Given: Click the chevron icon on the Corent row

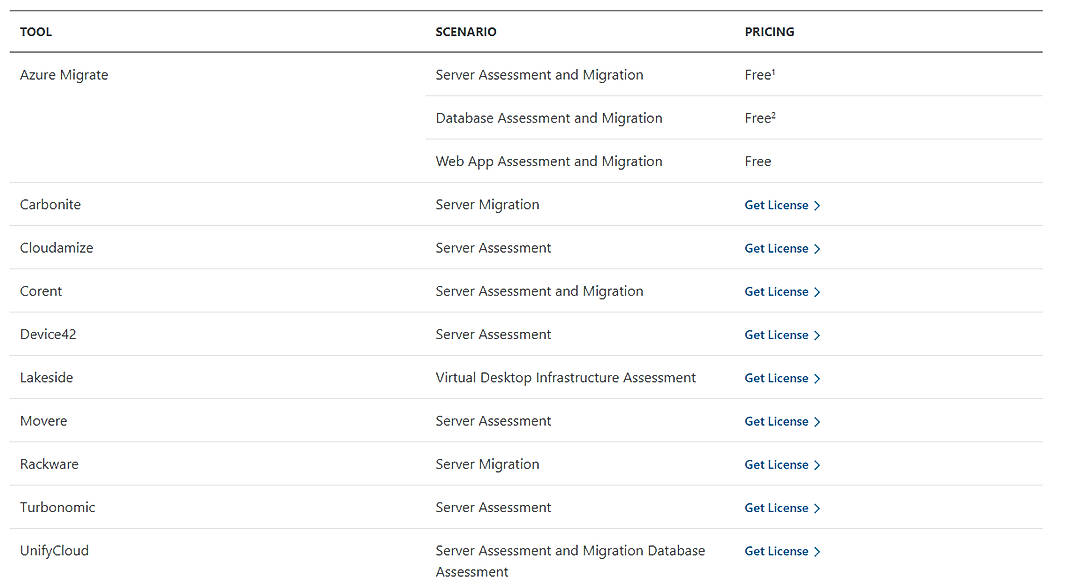Looking at the screenshot, I should coord(817,291).
